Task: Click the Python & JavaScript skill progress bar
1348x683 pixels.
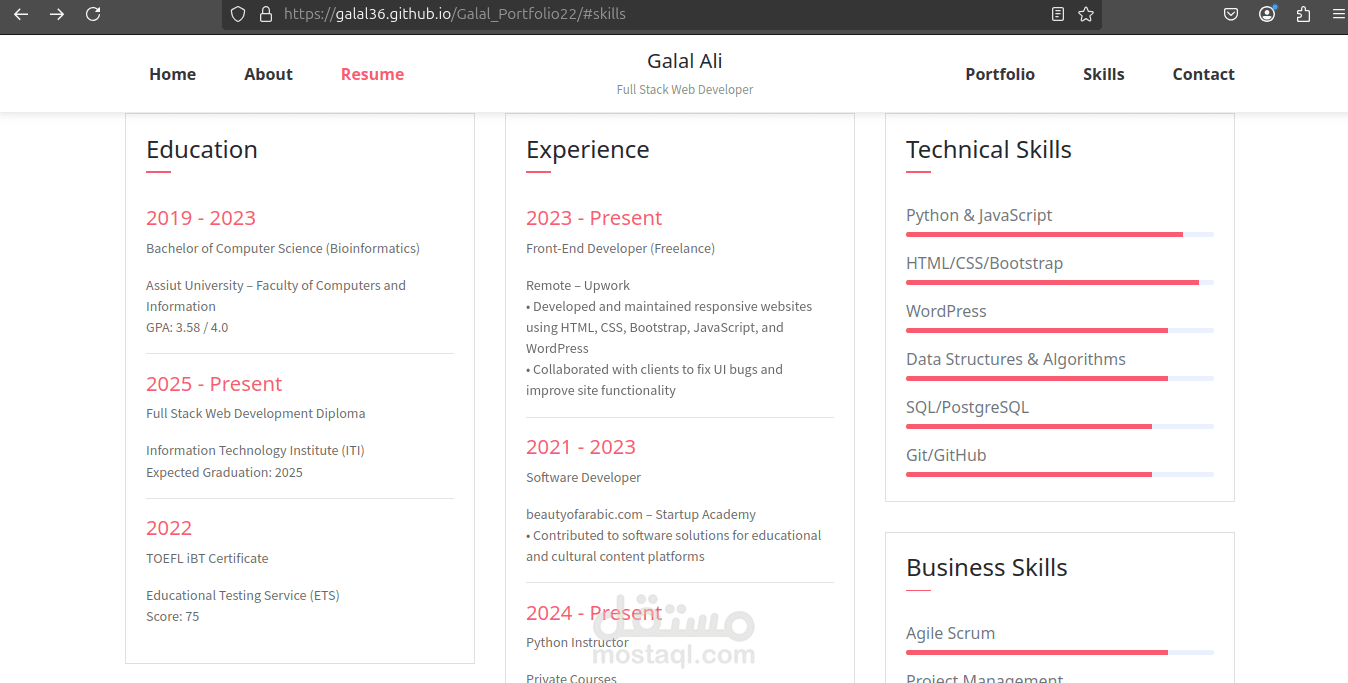Action: tap(1060, 234)
